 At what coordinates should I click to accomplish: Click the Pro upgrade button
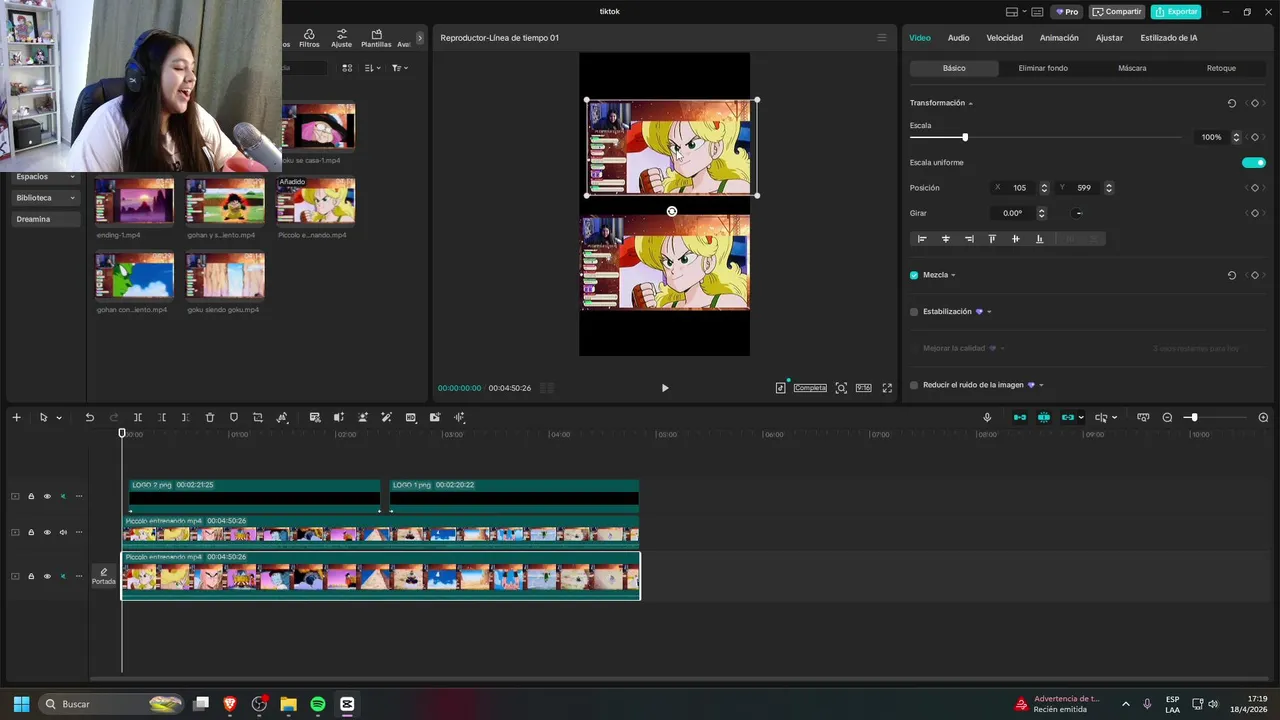pos(1066,12)
